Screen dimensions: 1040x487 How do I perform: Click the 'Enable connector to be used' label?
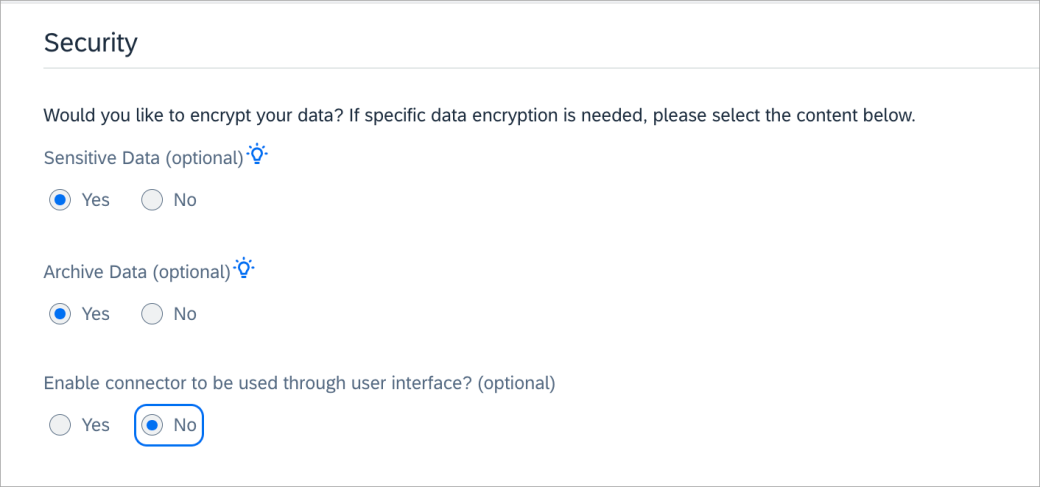pyautogui.click(x=299, y=383)
